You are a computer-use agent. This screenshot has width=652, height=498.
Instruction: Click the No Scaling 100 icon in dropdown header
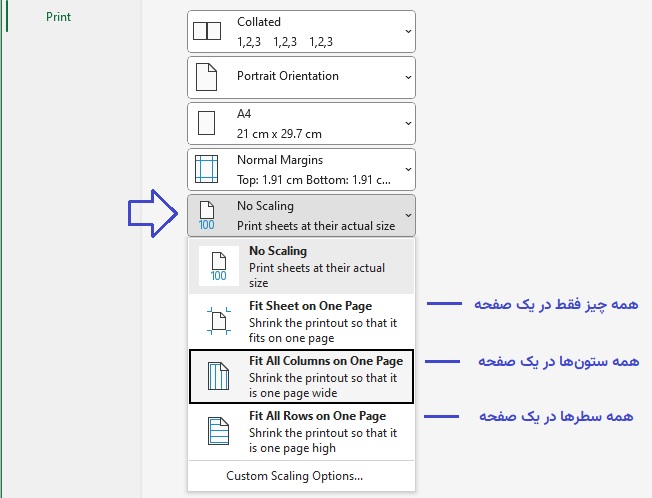pyautogui.click(x=207, y=215)
